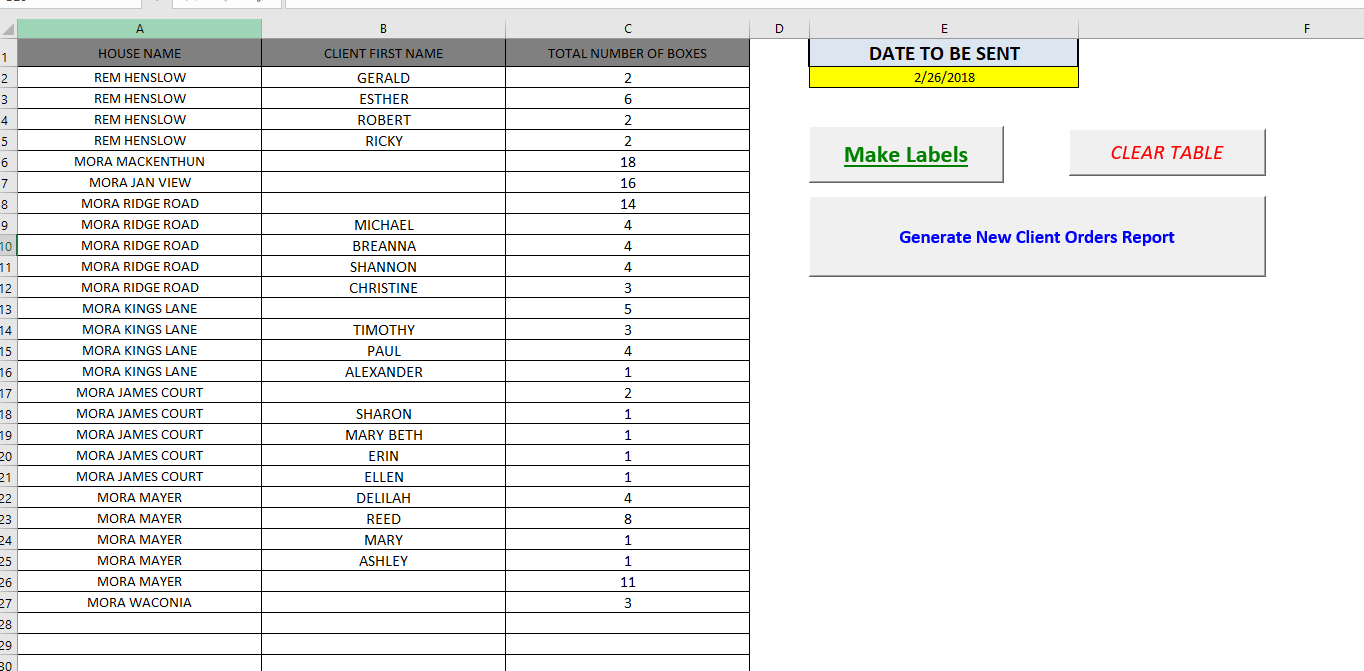This screenshot has width=1364, height=671.
Task: Select column A header
Action: [139, 29]
